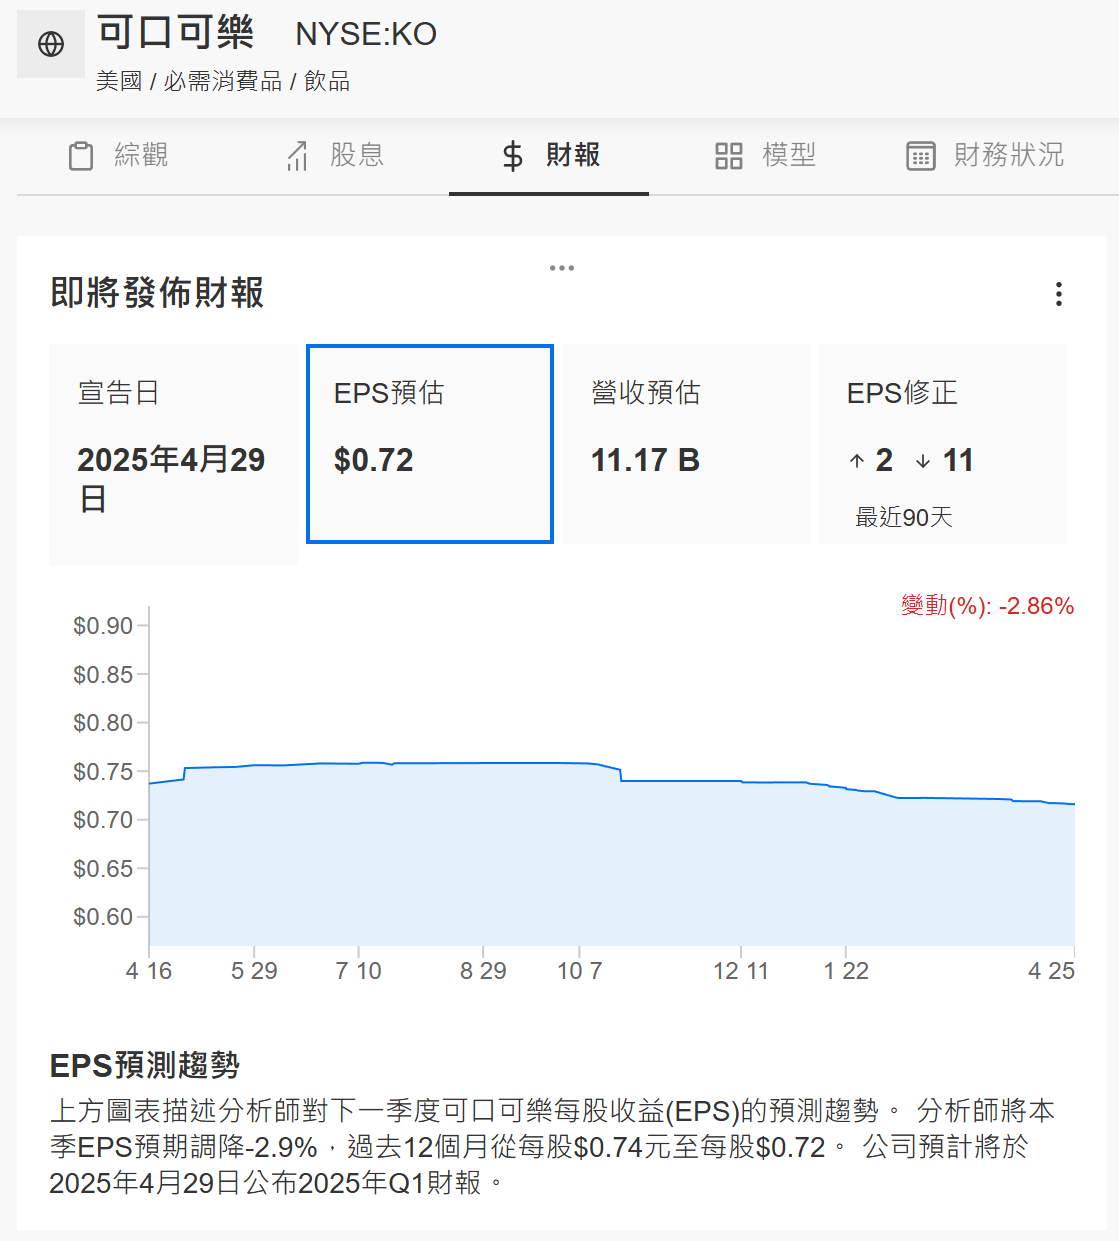Click the $0.75 y-axis label
The height and width of the screenshot is (1241, 1119).
coord(103,772)
